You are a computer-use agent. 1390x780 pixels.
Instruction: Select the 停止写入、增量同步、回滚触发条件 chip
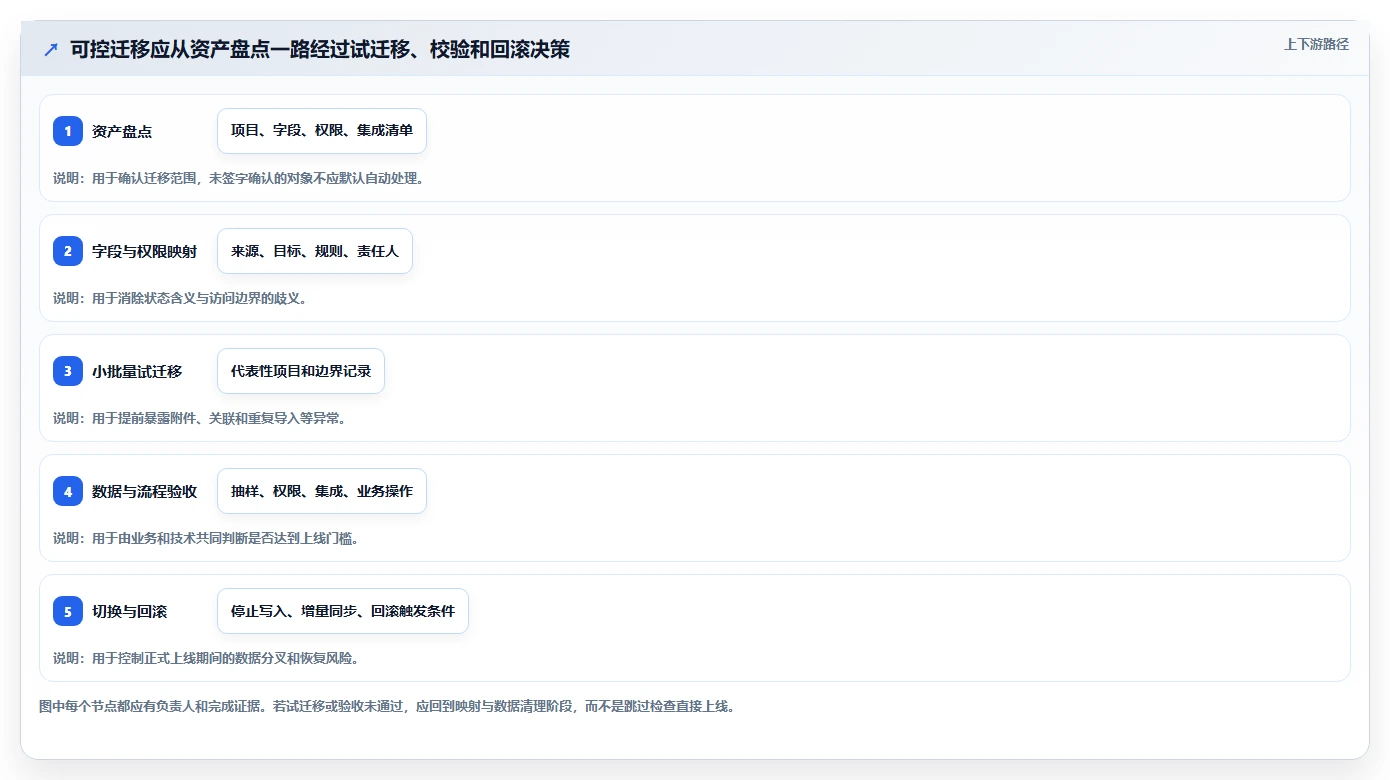point(343,611)
